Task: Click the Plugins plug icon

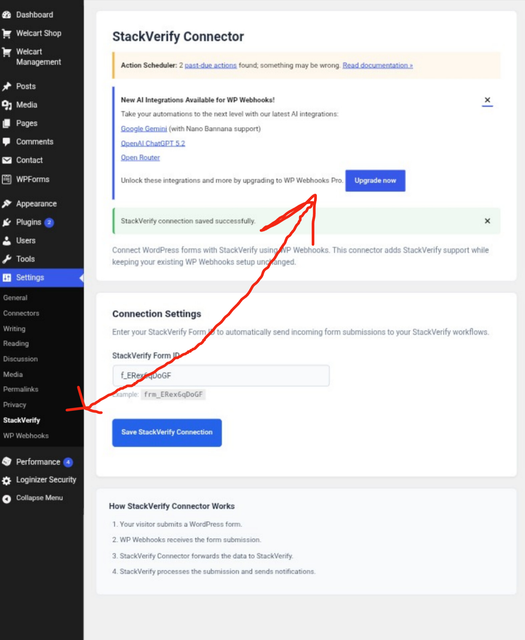Action: click(x=7, y=222)
